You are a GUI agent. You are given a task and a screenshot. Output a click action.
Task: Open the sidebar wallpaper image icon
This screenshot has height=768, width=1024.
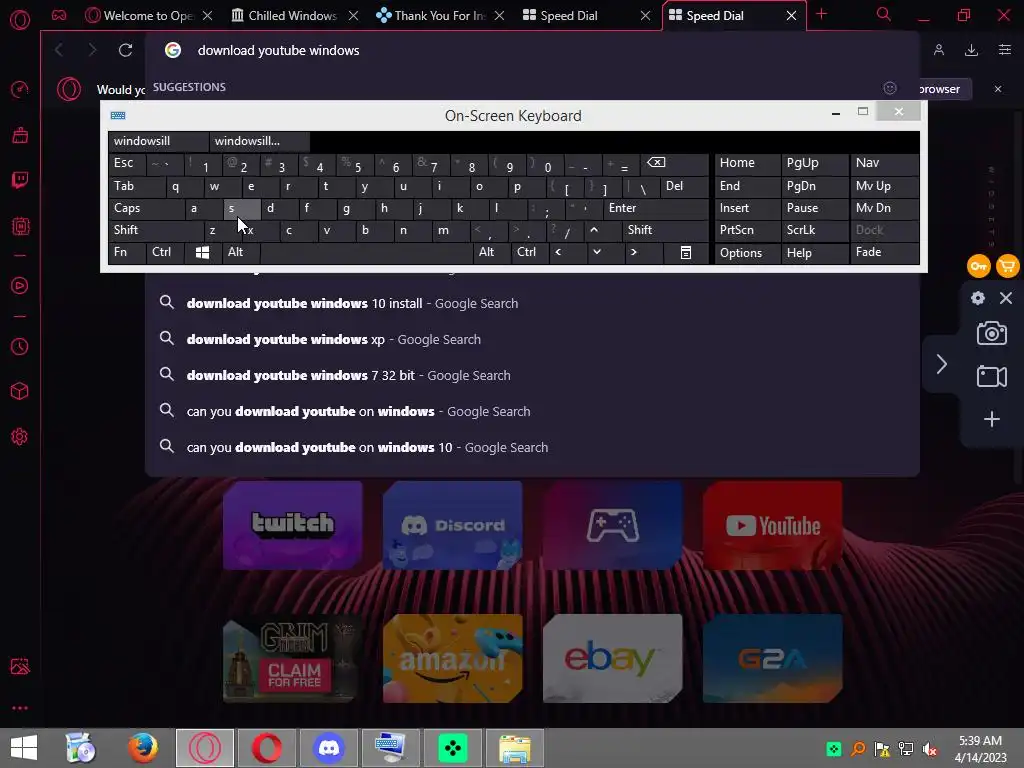(x=20, y=666)
